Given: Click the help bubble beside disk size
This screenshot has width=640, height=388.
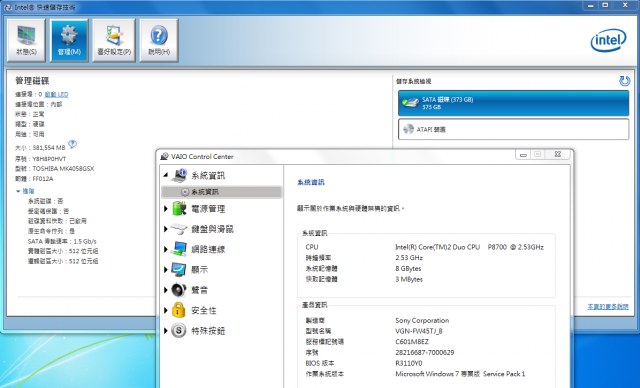Looking at the screenshot, I should click(x=72, y=144).
